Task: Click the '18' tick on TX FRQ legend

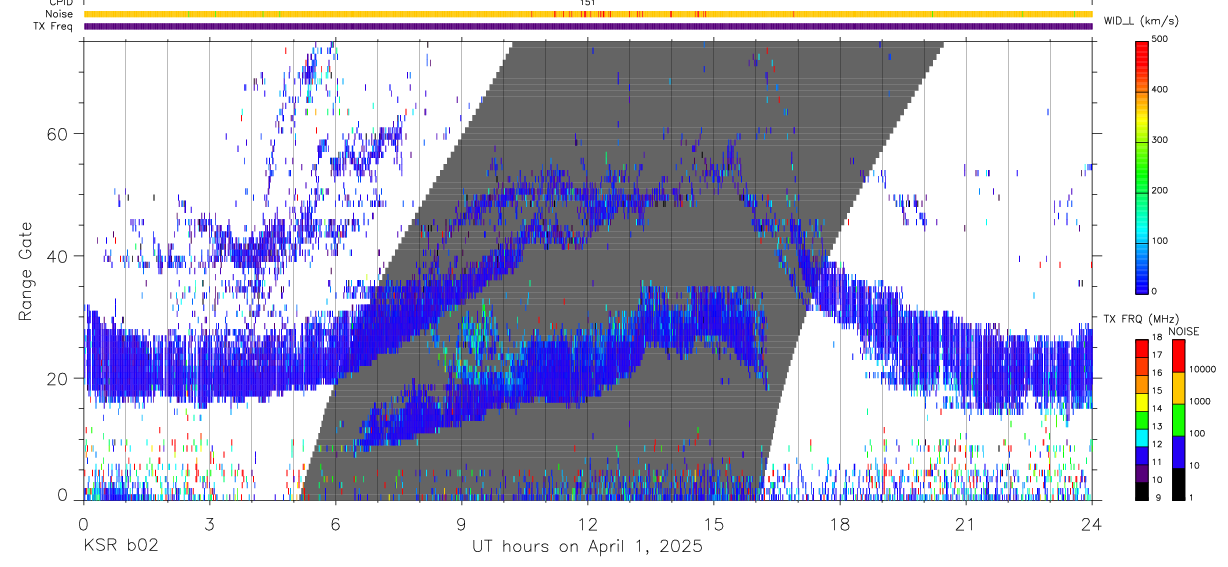Action: click(1157, 338)
